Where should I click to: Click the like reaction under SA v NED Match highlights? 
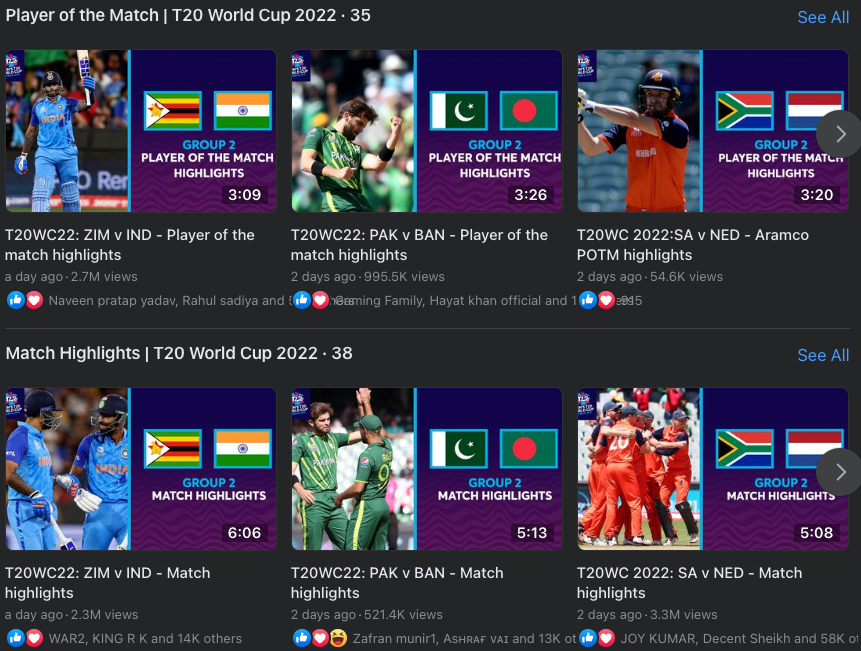click(x=588, y=638)
